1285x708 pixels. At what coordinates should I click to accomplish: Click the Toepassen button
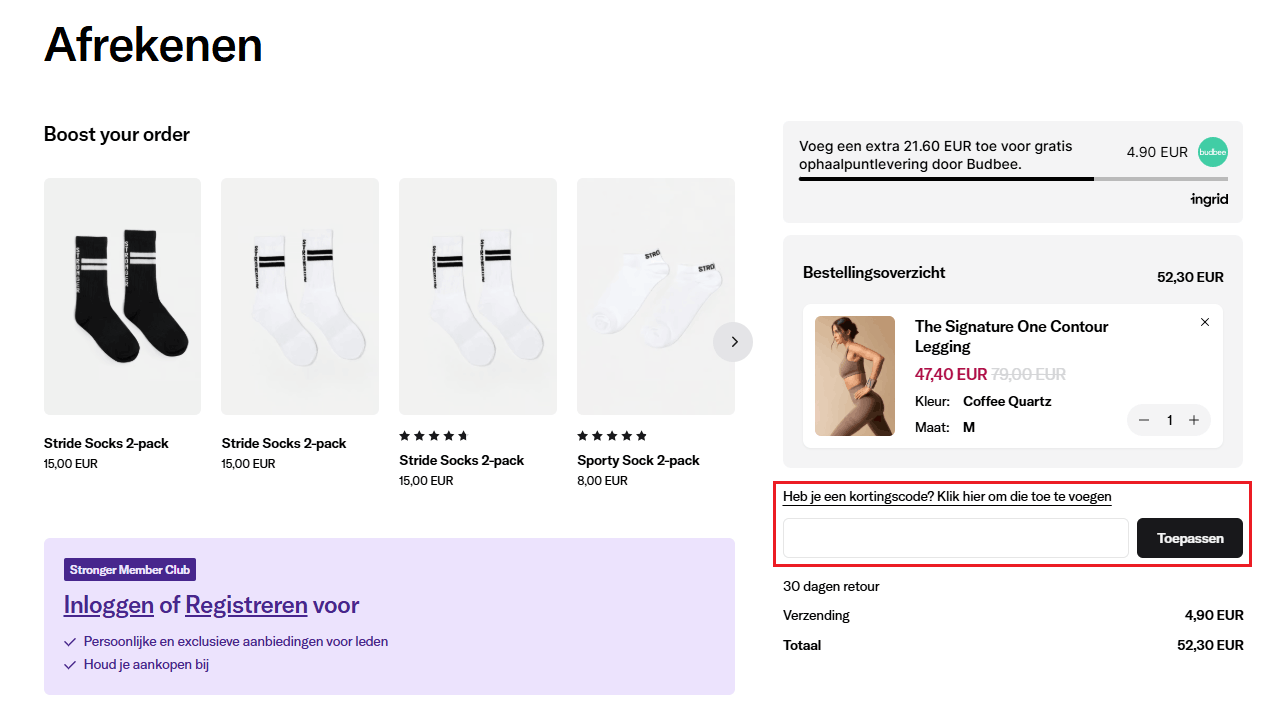tap(1190, 538)
